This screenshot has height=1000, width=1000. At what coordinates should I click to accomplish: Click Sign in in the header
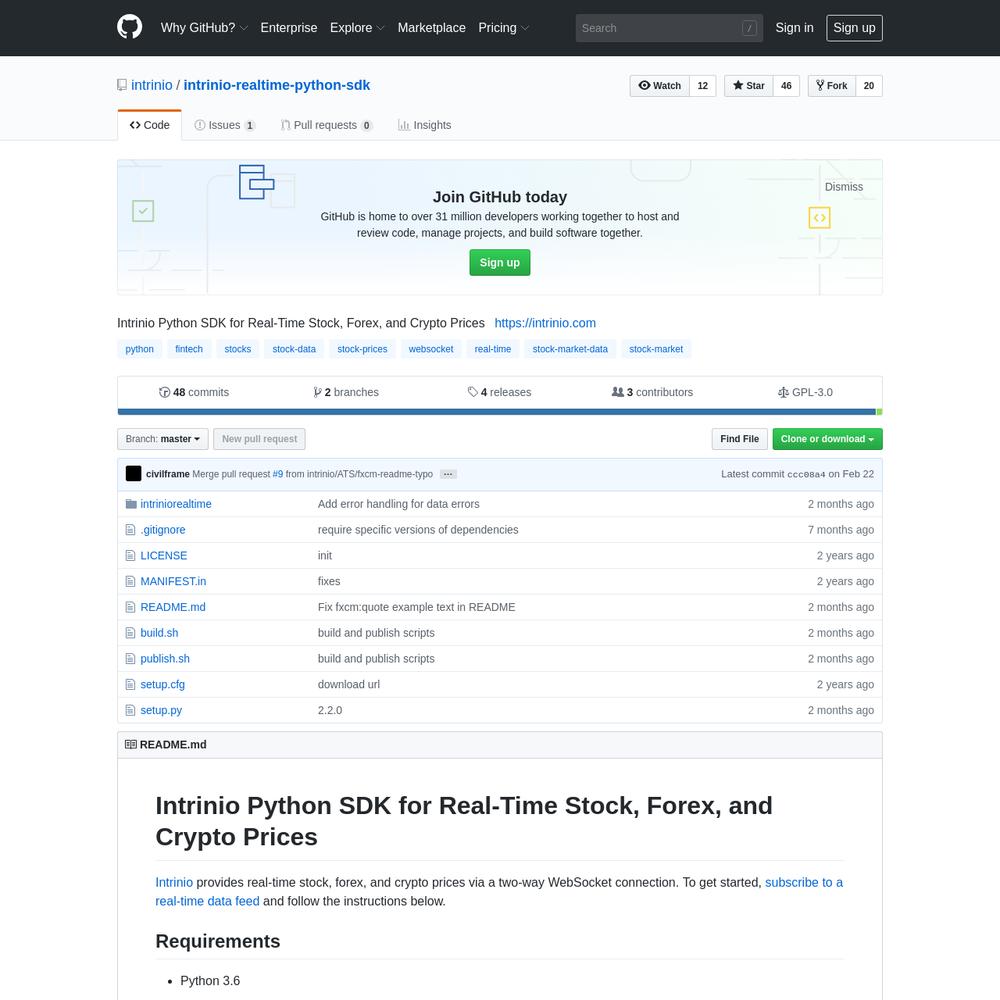[795, 28]
